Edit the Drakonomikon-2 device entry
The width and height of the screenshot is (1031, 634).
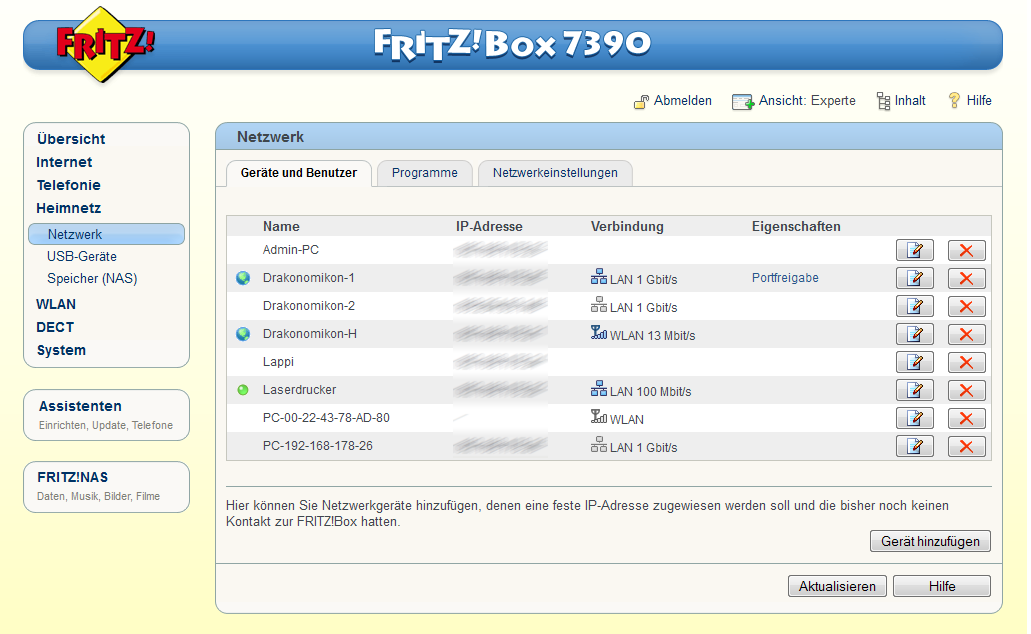tap(915, 306)
